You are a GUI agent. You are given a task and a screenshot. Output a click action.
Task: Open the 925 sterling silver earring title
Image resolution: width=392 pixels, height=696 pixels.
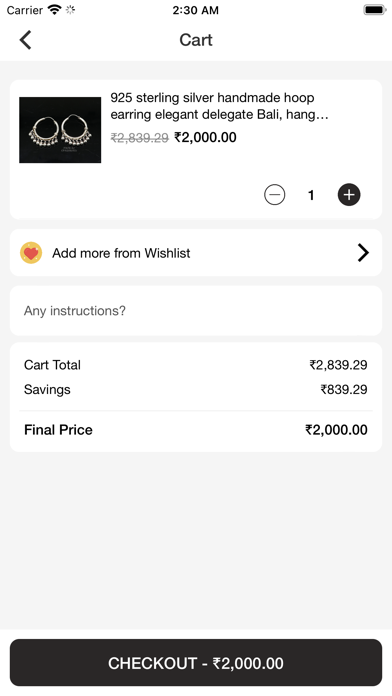point(219,106)
